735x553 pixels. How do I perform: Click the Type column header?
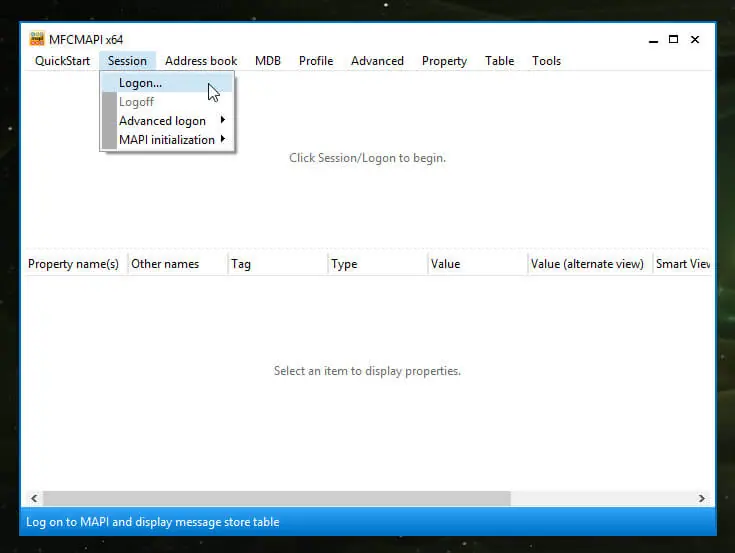(378, 264)
